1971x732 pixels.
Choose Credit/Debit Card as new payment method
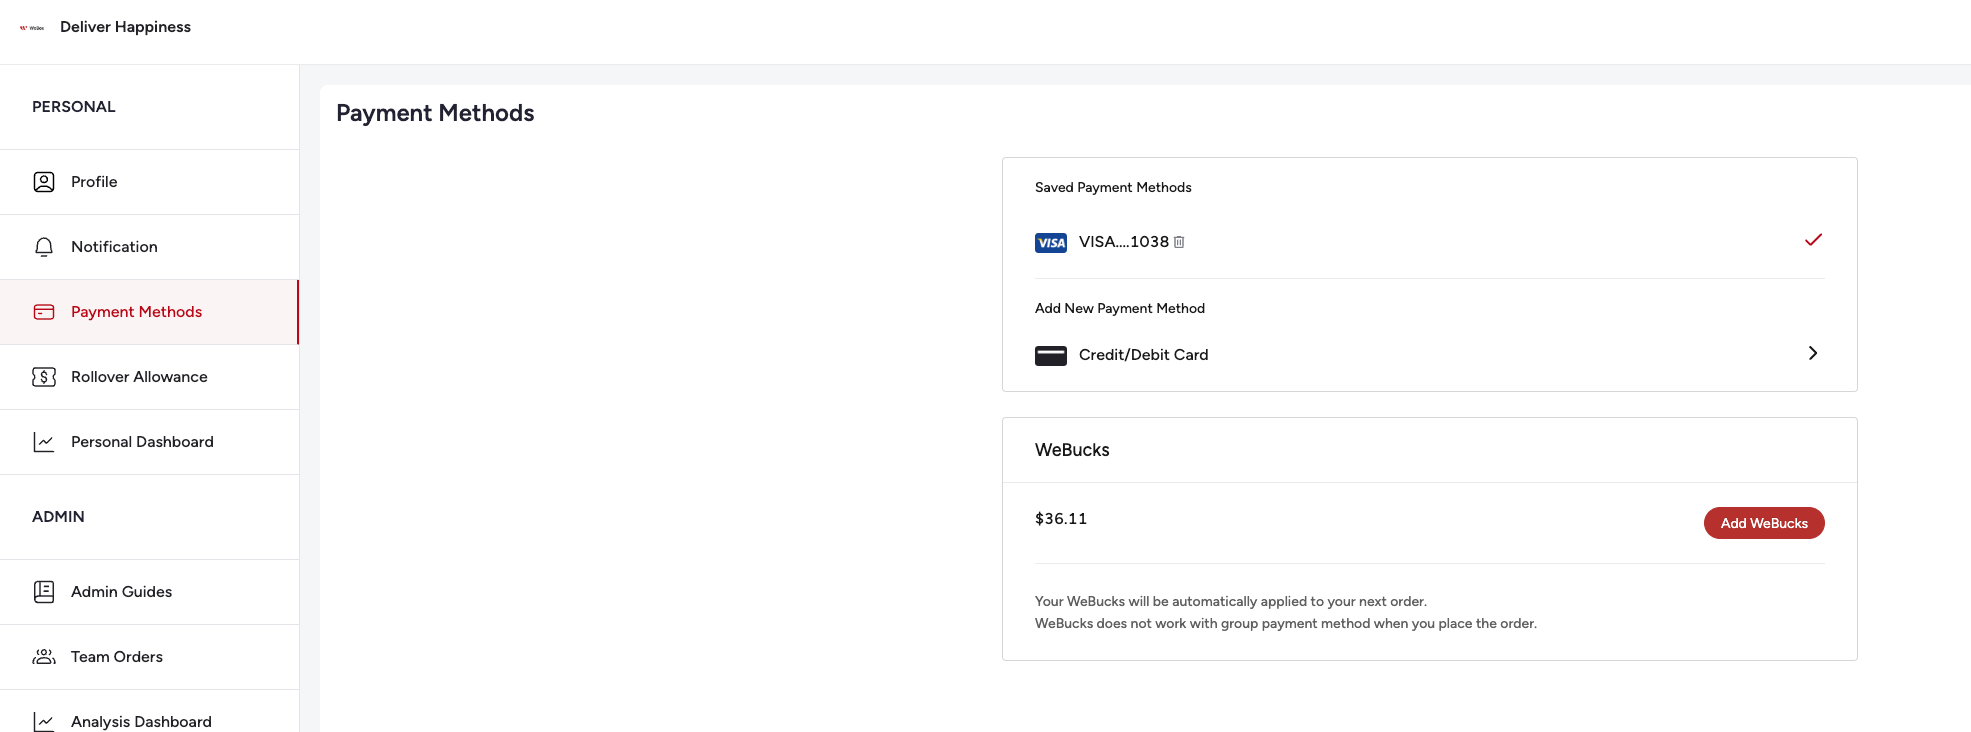click(1143, 355)
